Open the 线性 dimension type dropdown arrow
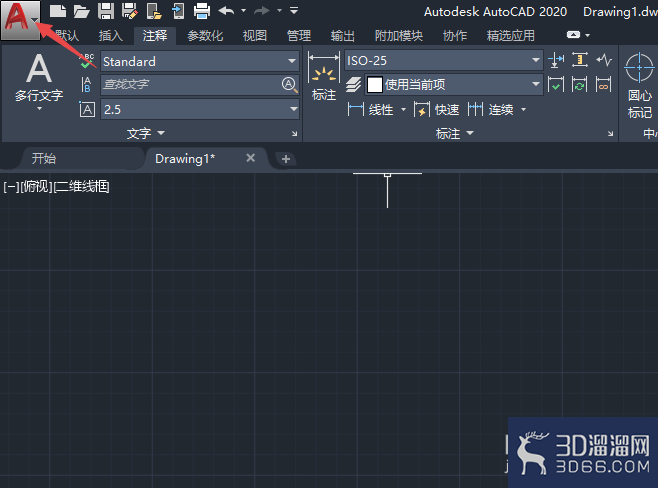 tap(403, 110)
